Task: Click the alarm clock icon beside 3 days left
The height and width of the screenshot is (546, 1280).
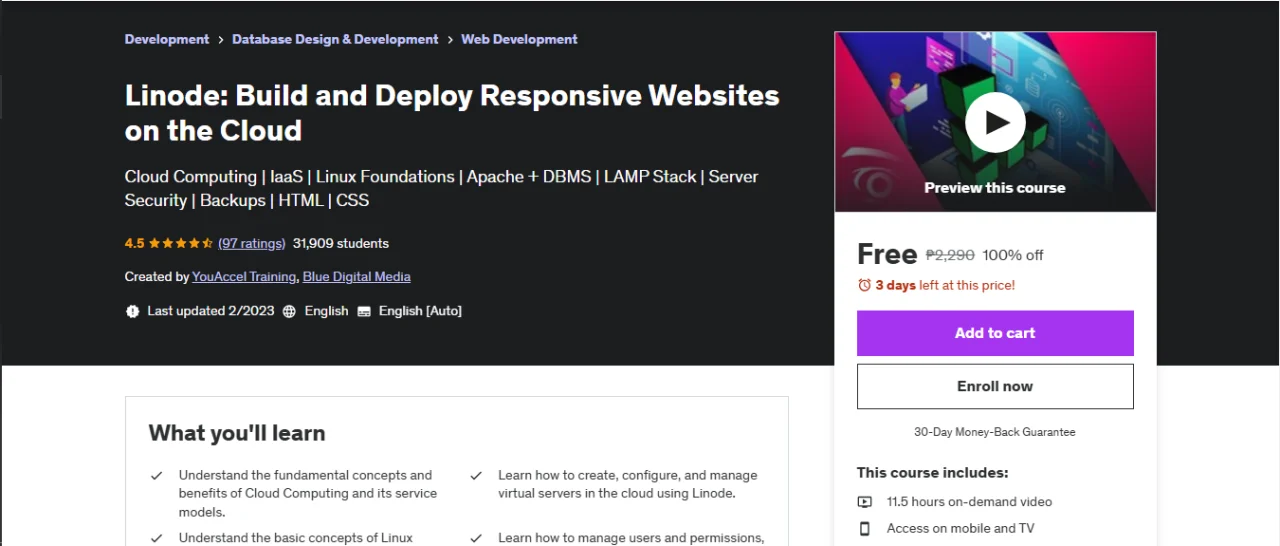Action: coord(865,285)
